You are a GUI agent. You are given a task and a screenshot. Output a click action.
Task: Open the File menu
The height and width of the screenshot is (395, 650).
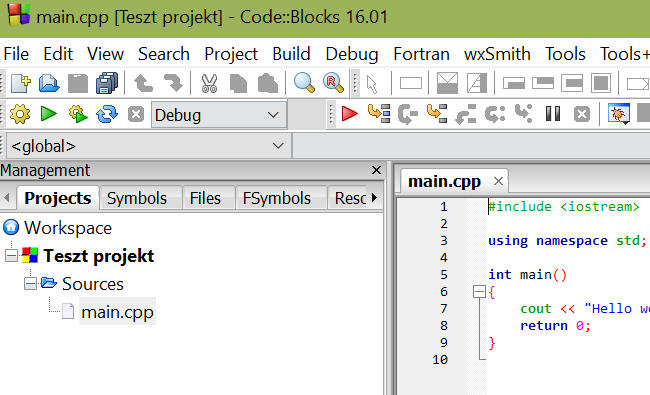(x=16, y=54)
